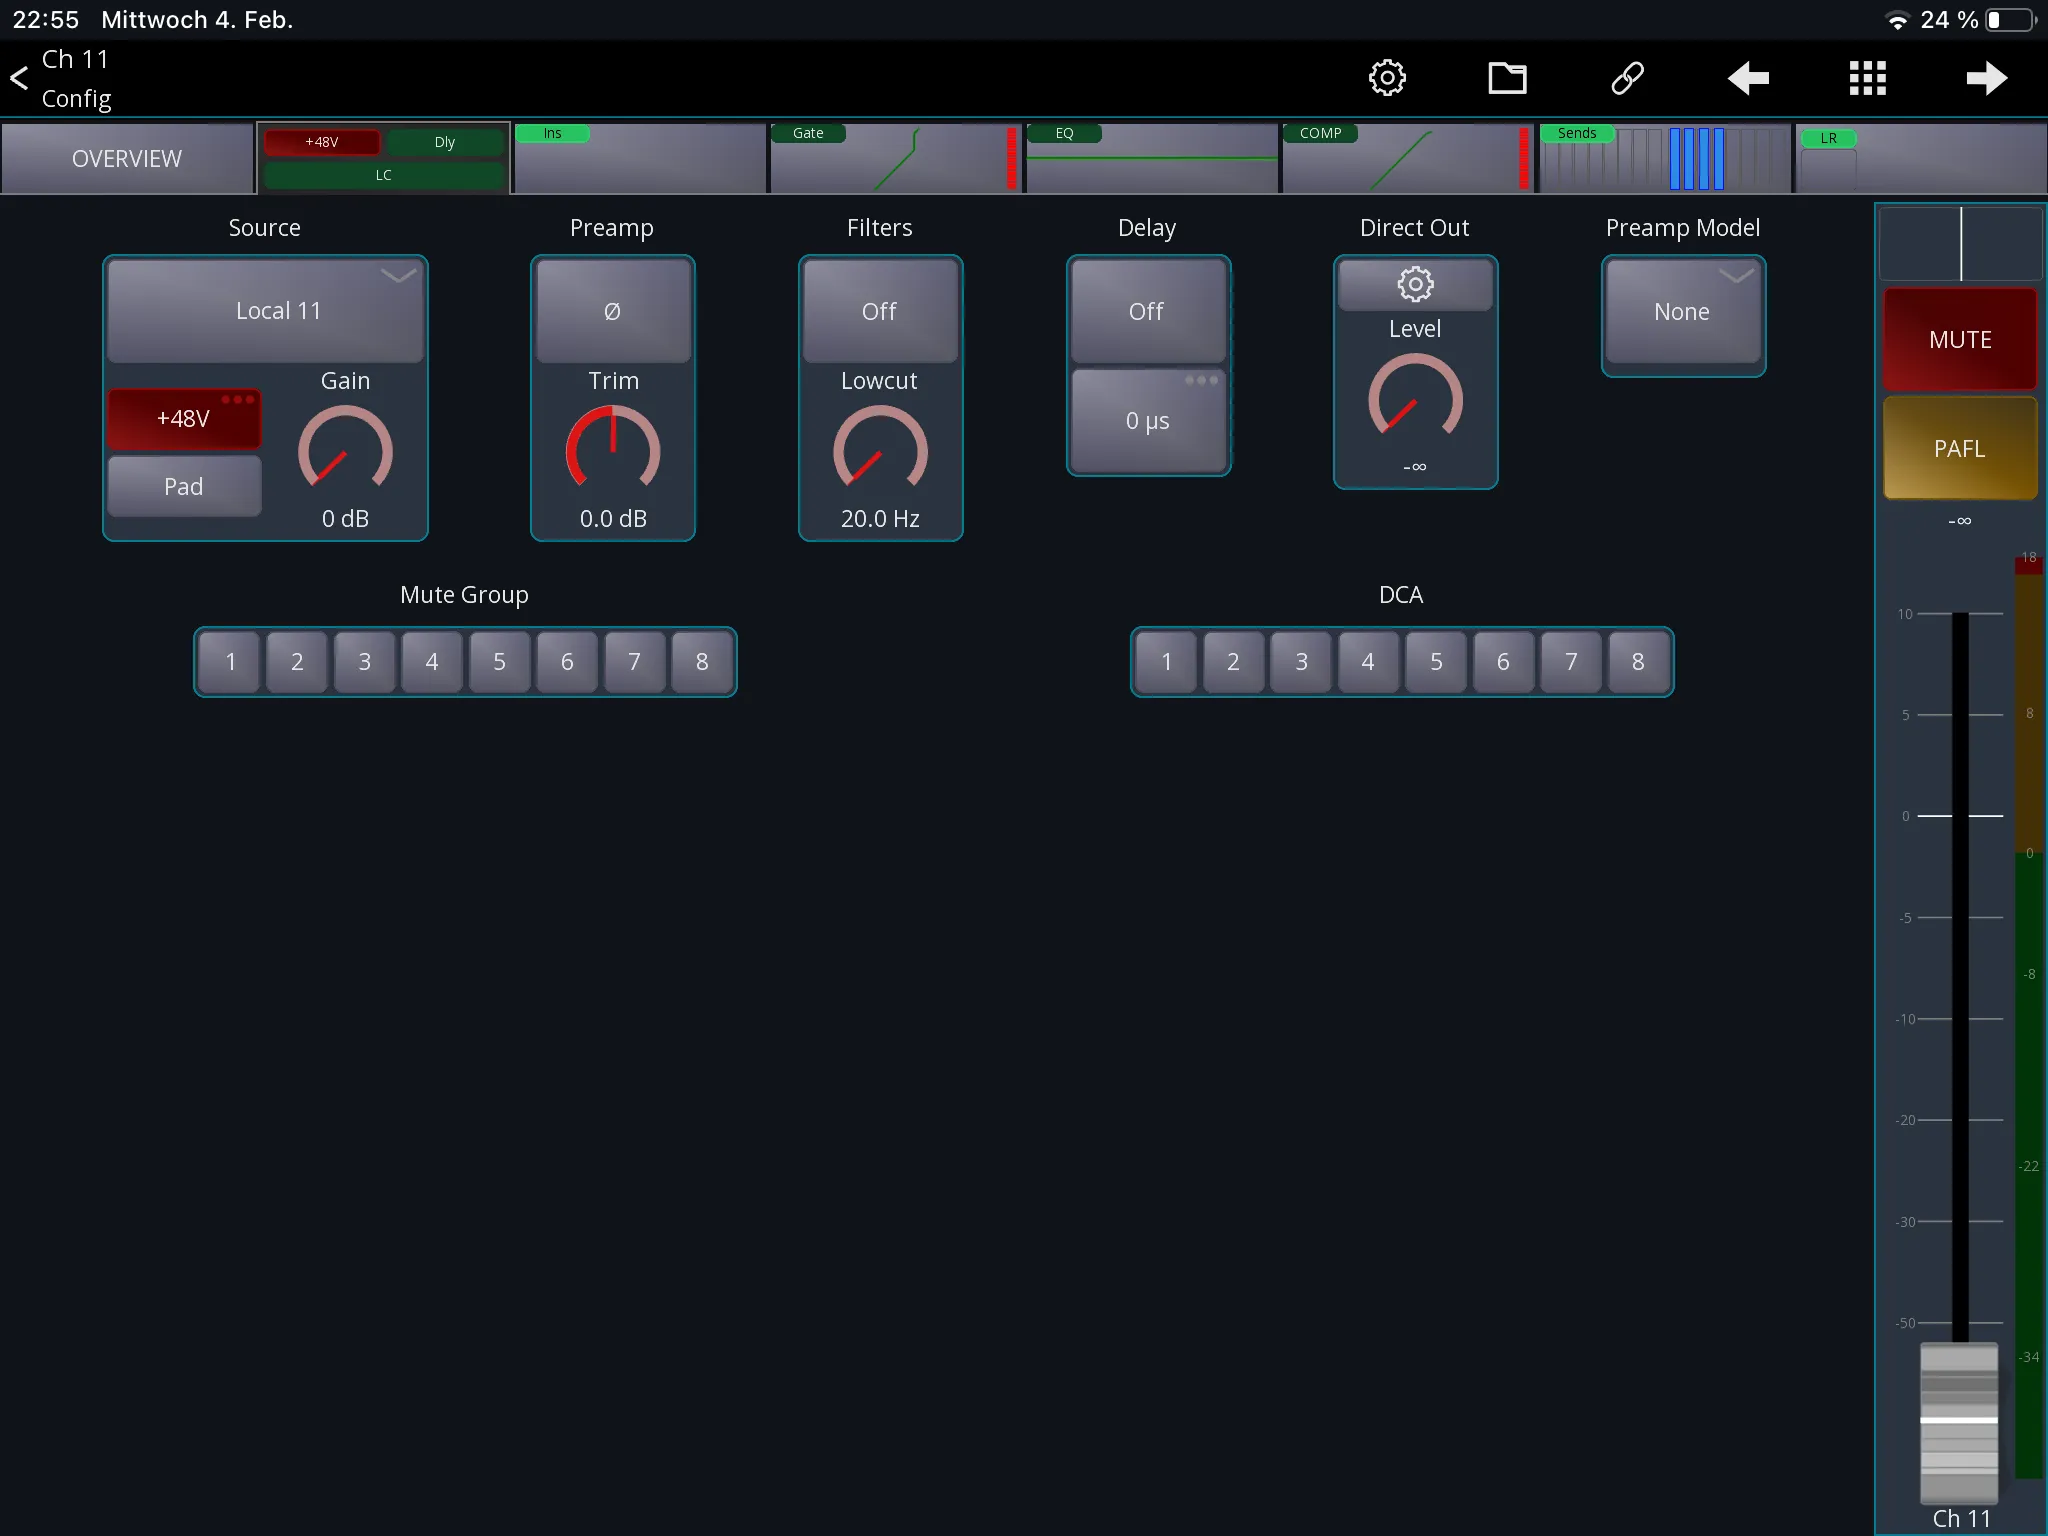Expand the Preamp Model None dropdown
Screen dimensions: 2048x1536
pos(1683,311)
